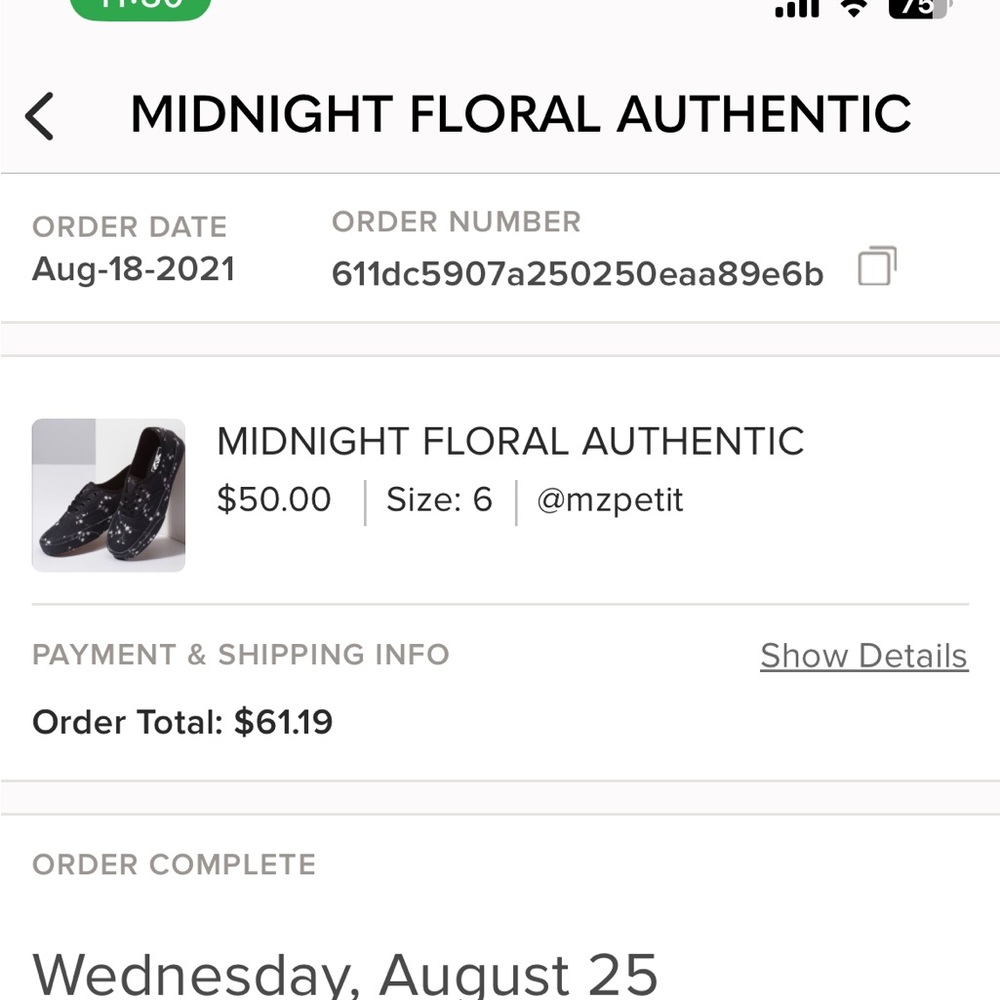Image resolution: width=1000 pixels, height=1000 pixels.
Task: Click the ORDER COMPLETE status heading
Action: 174,864
